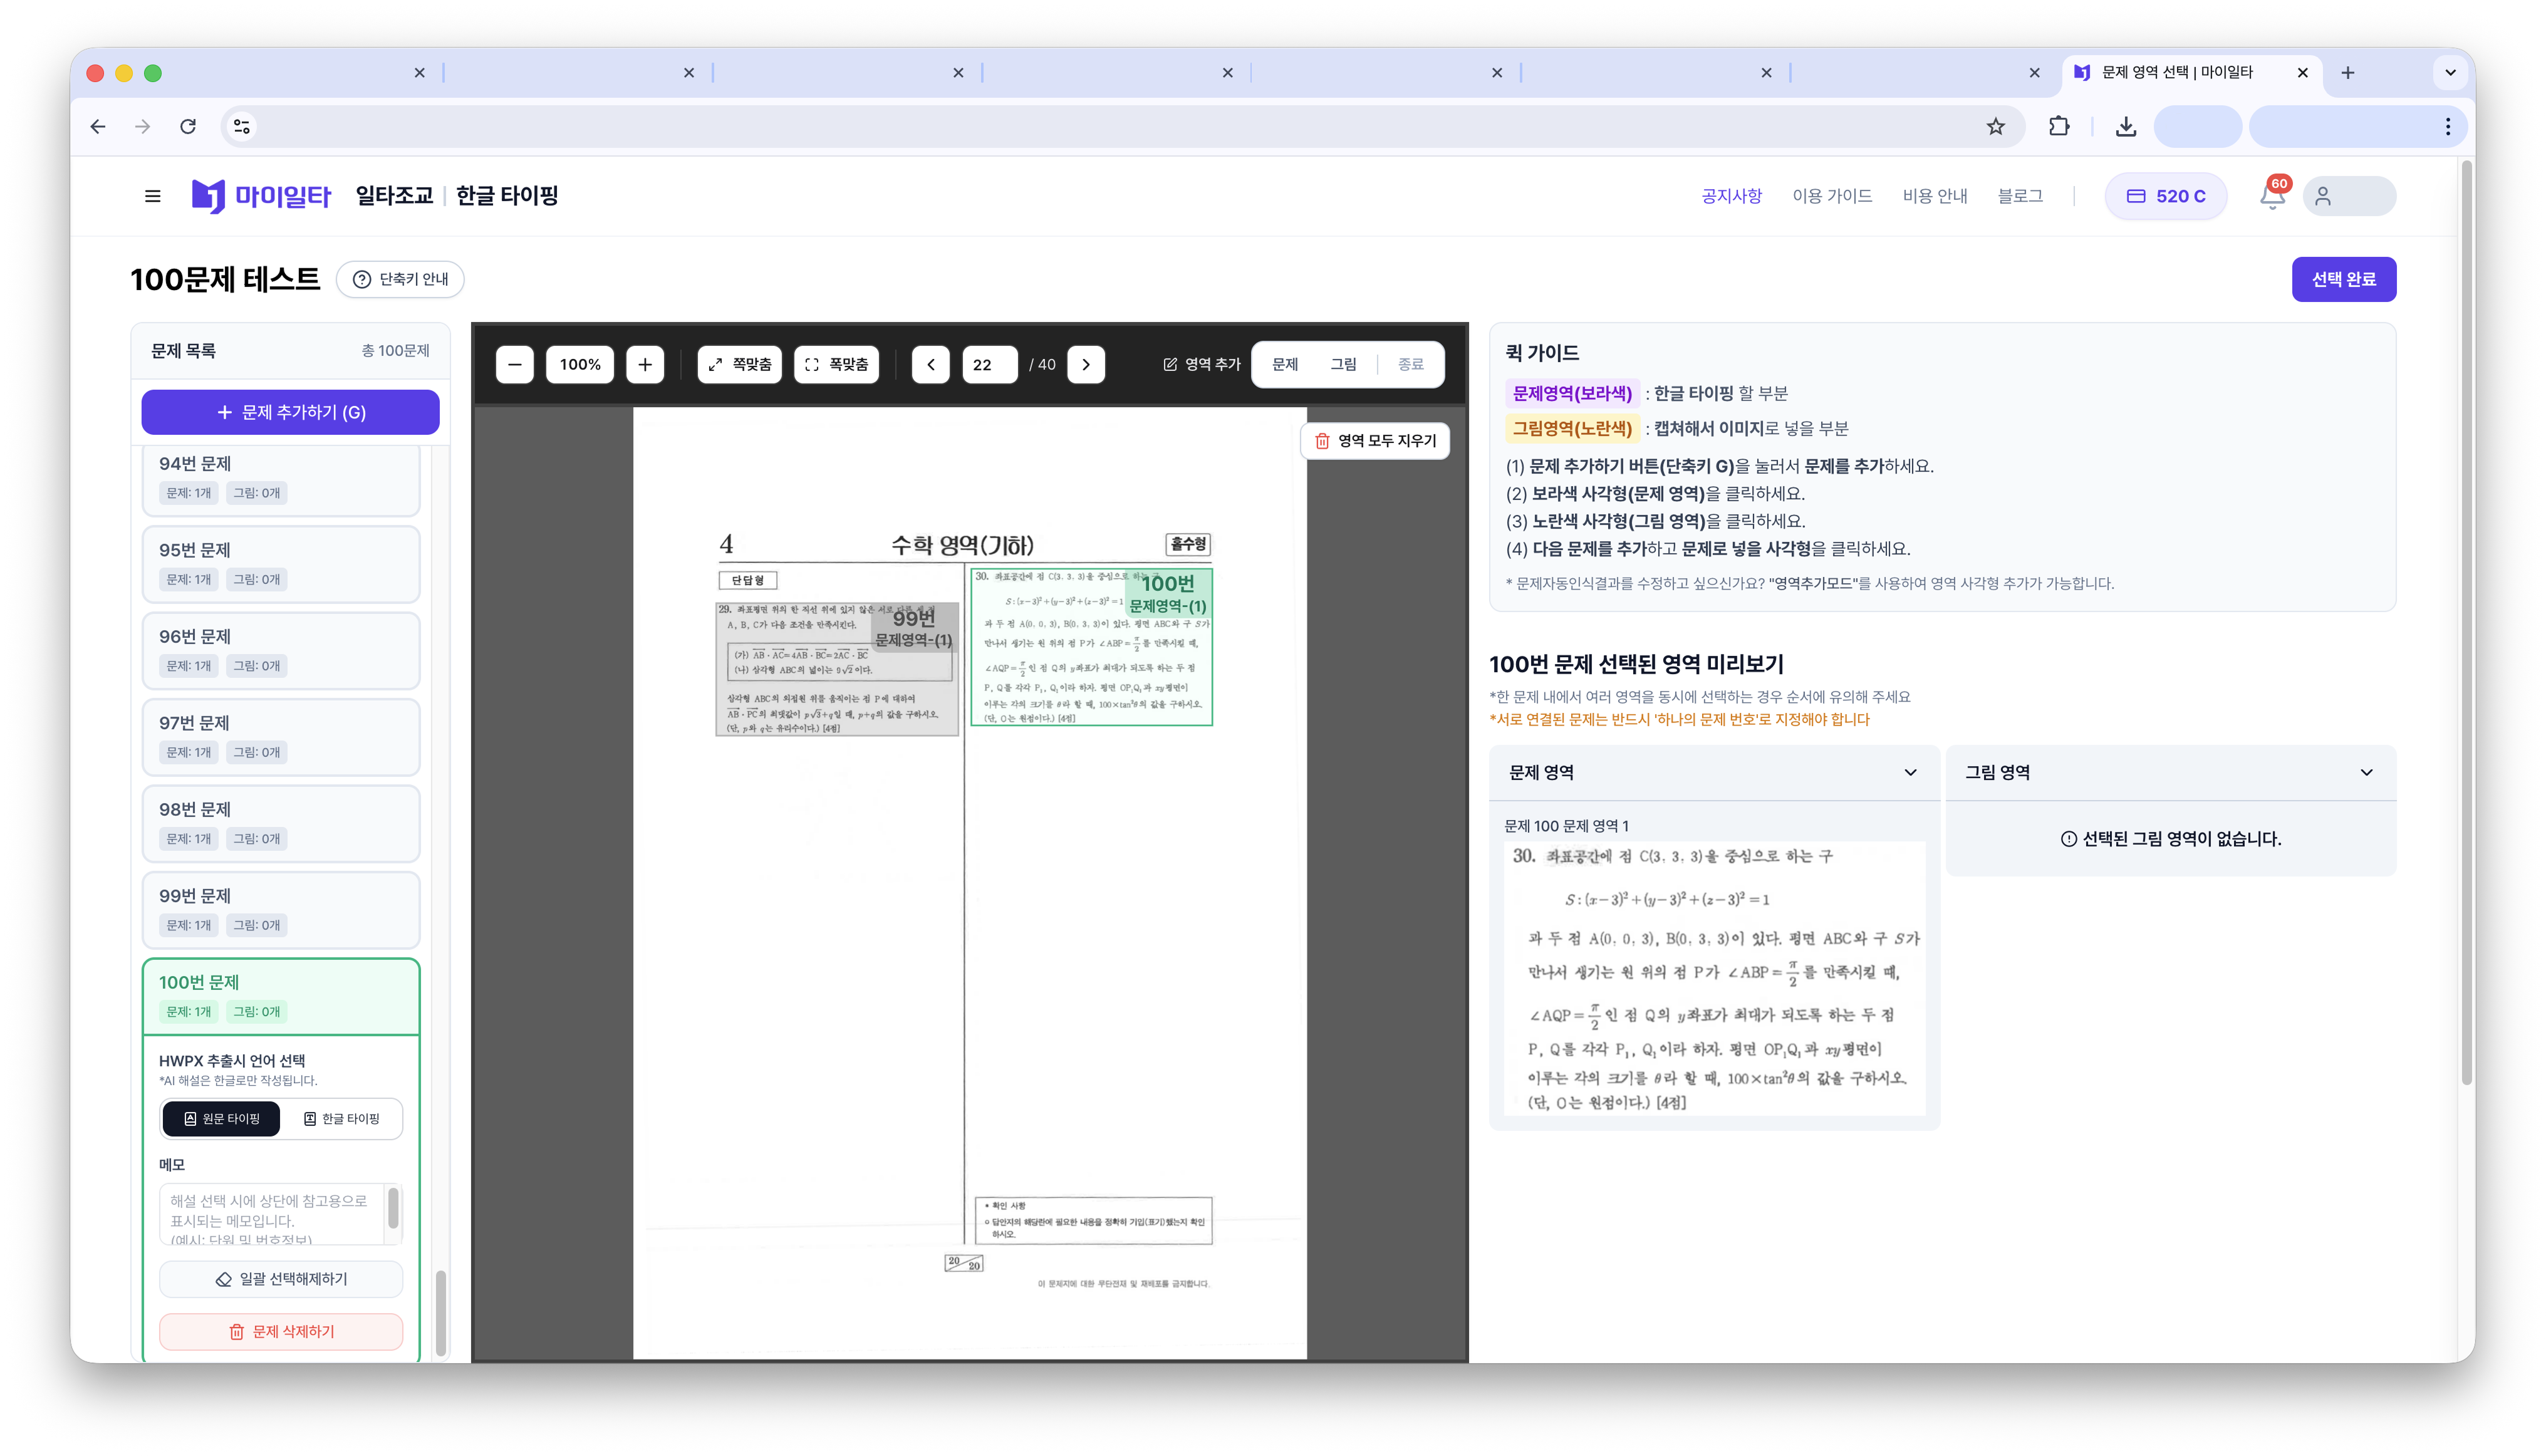Image resolution: width=2546 pixels, height=1456 pixels.
Task: Click the 선택 완료 button
Action: click(x=2343, y=279)
